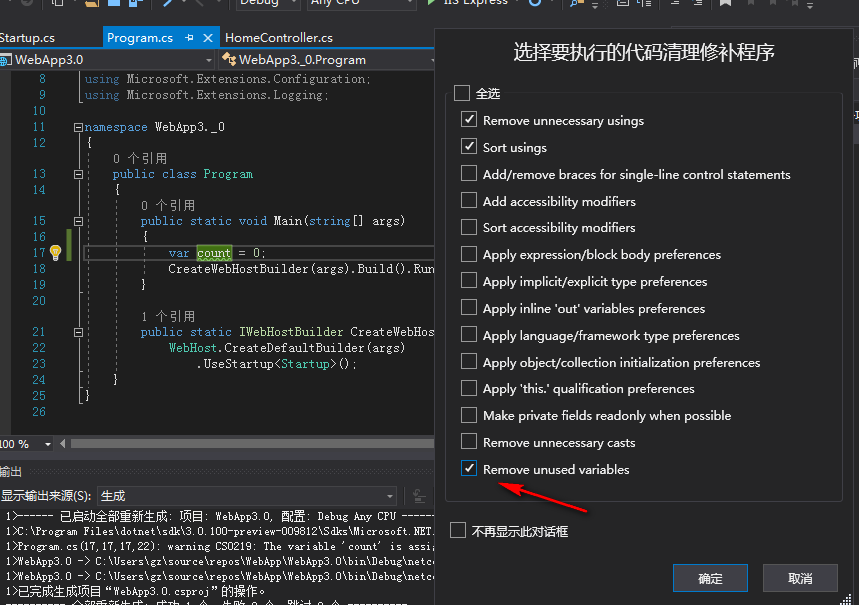This screenshot has width=859, height=605.
Task: Select the Program.cs tab
Action: coord(140,38)
